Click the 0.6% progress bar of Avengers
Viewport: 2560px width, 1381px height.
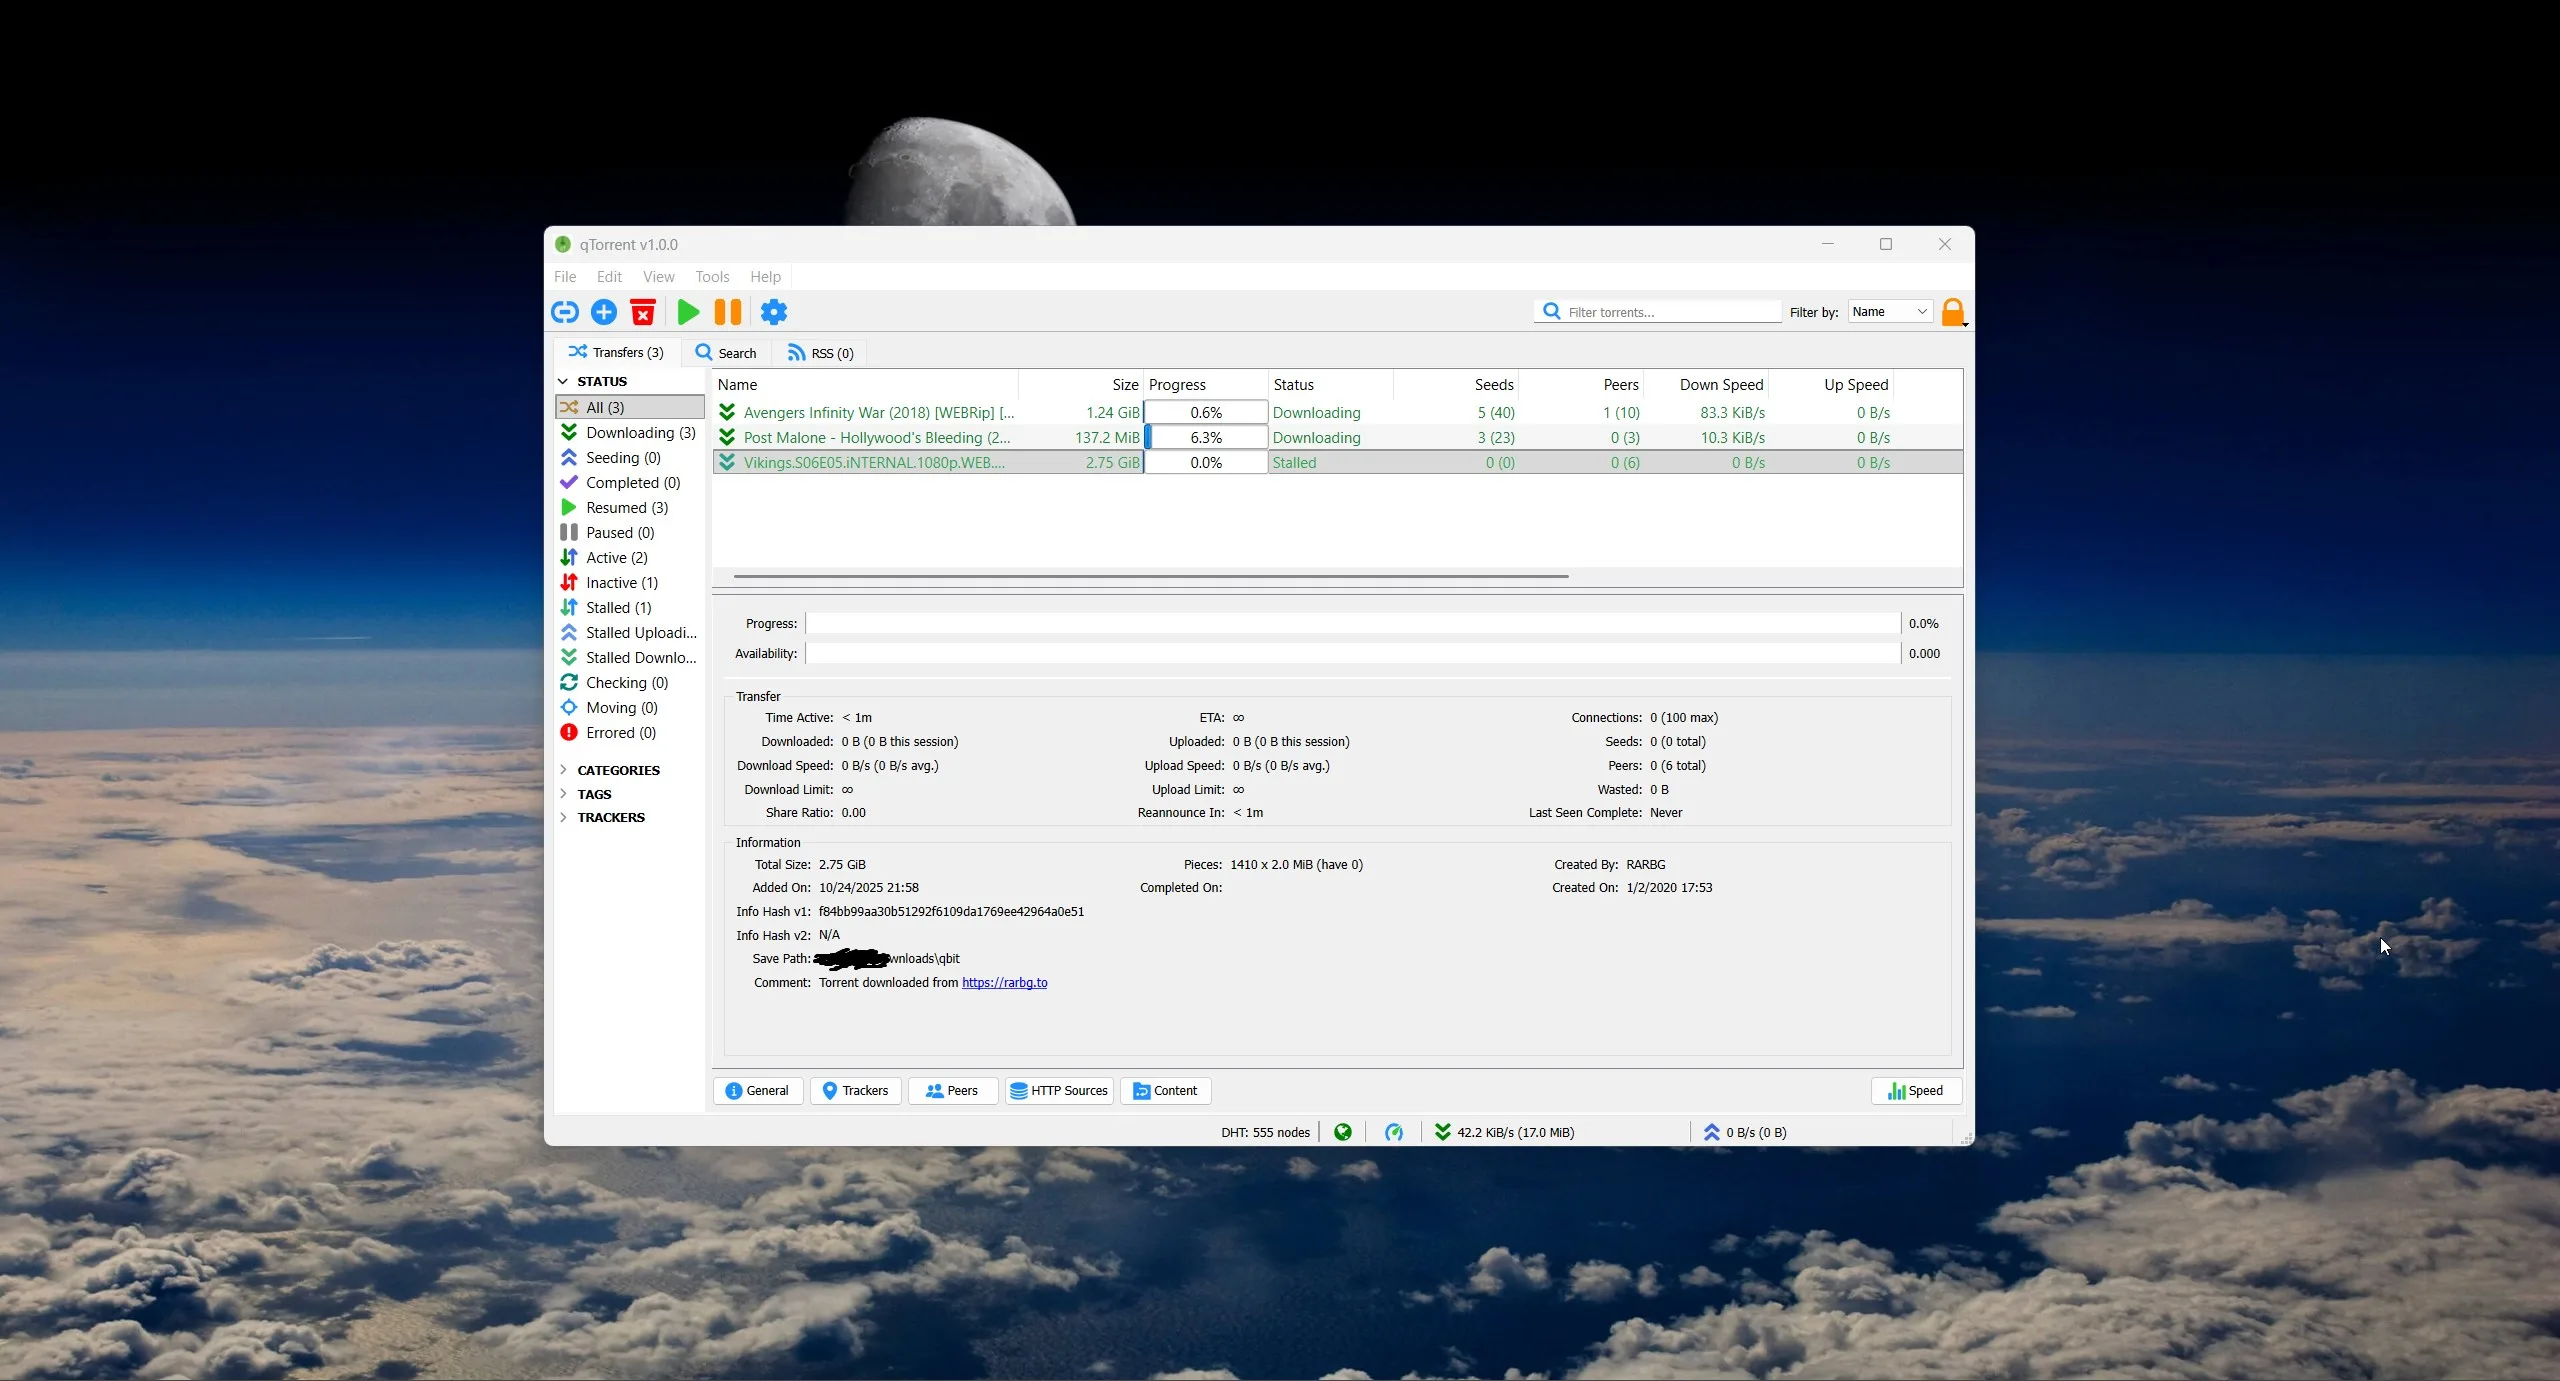pyautogui.click(x=1206, y=412)
